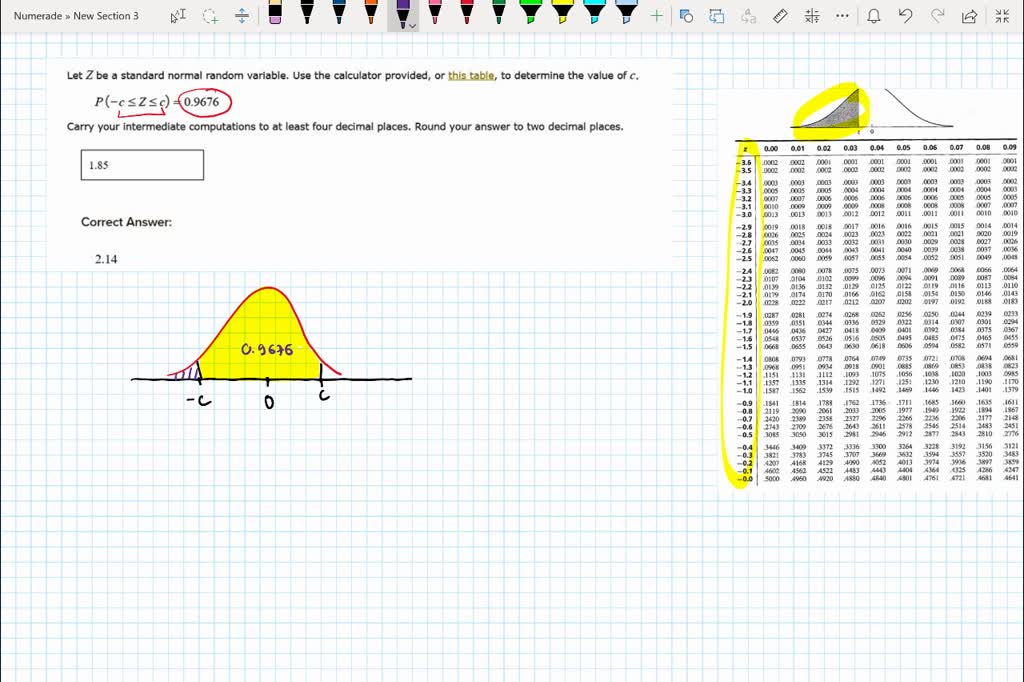This screenshot has width=1024, height=682.
Task: Open the overflow ellipsis menu
Action: pos(841,15)
